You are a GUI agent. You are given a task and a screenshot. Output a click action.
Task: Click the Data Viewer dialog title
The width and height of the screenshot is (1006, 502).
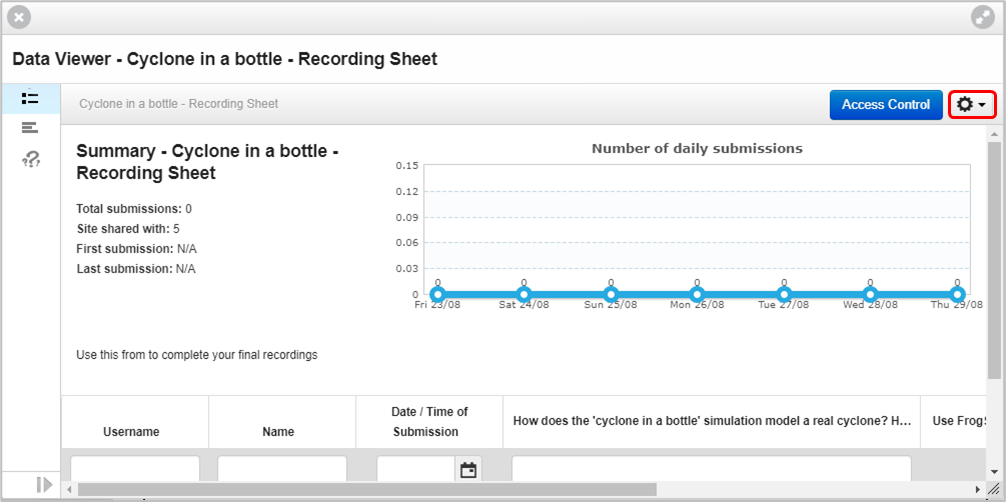225,59
